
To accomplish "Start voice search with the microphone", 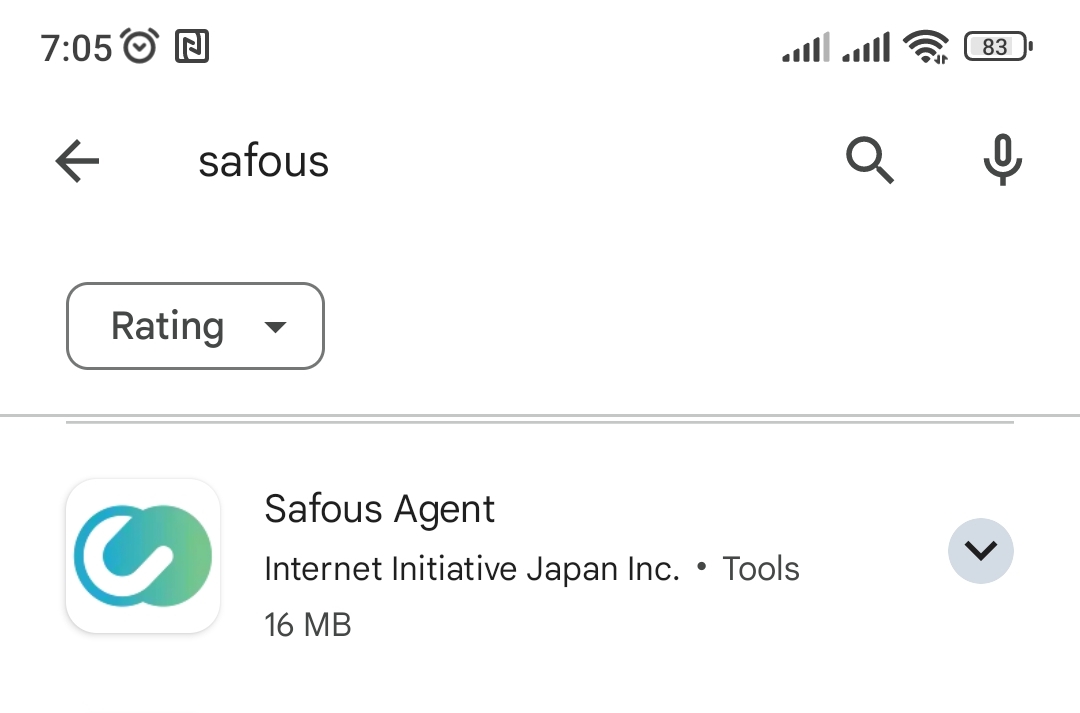I will 1002,160.
